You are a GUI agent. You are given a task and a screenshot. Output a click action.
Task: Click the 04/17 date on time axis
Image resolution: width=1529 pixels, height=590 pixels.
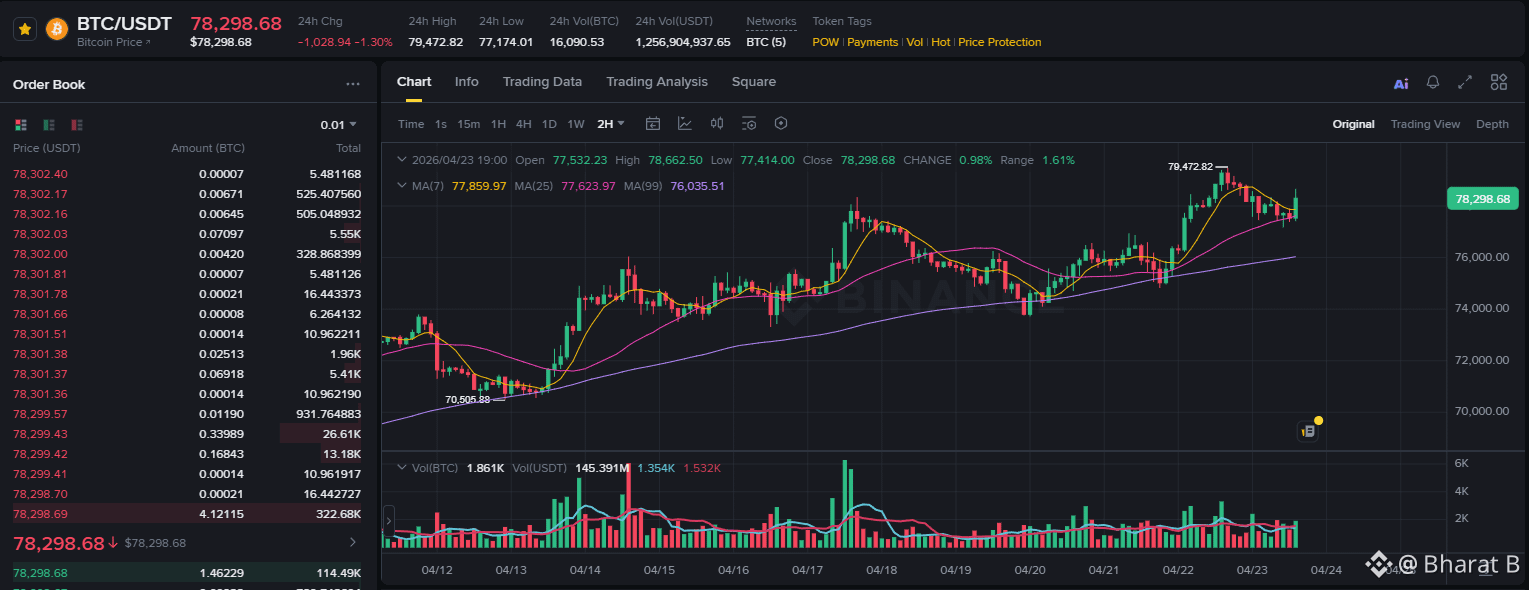tap(807, 570)
